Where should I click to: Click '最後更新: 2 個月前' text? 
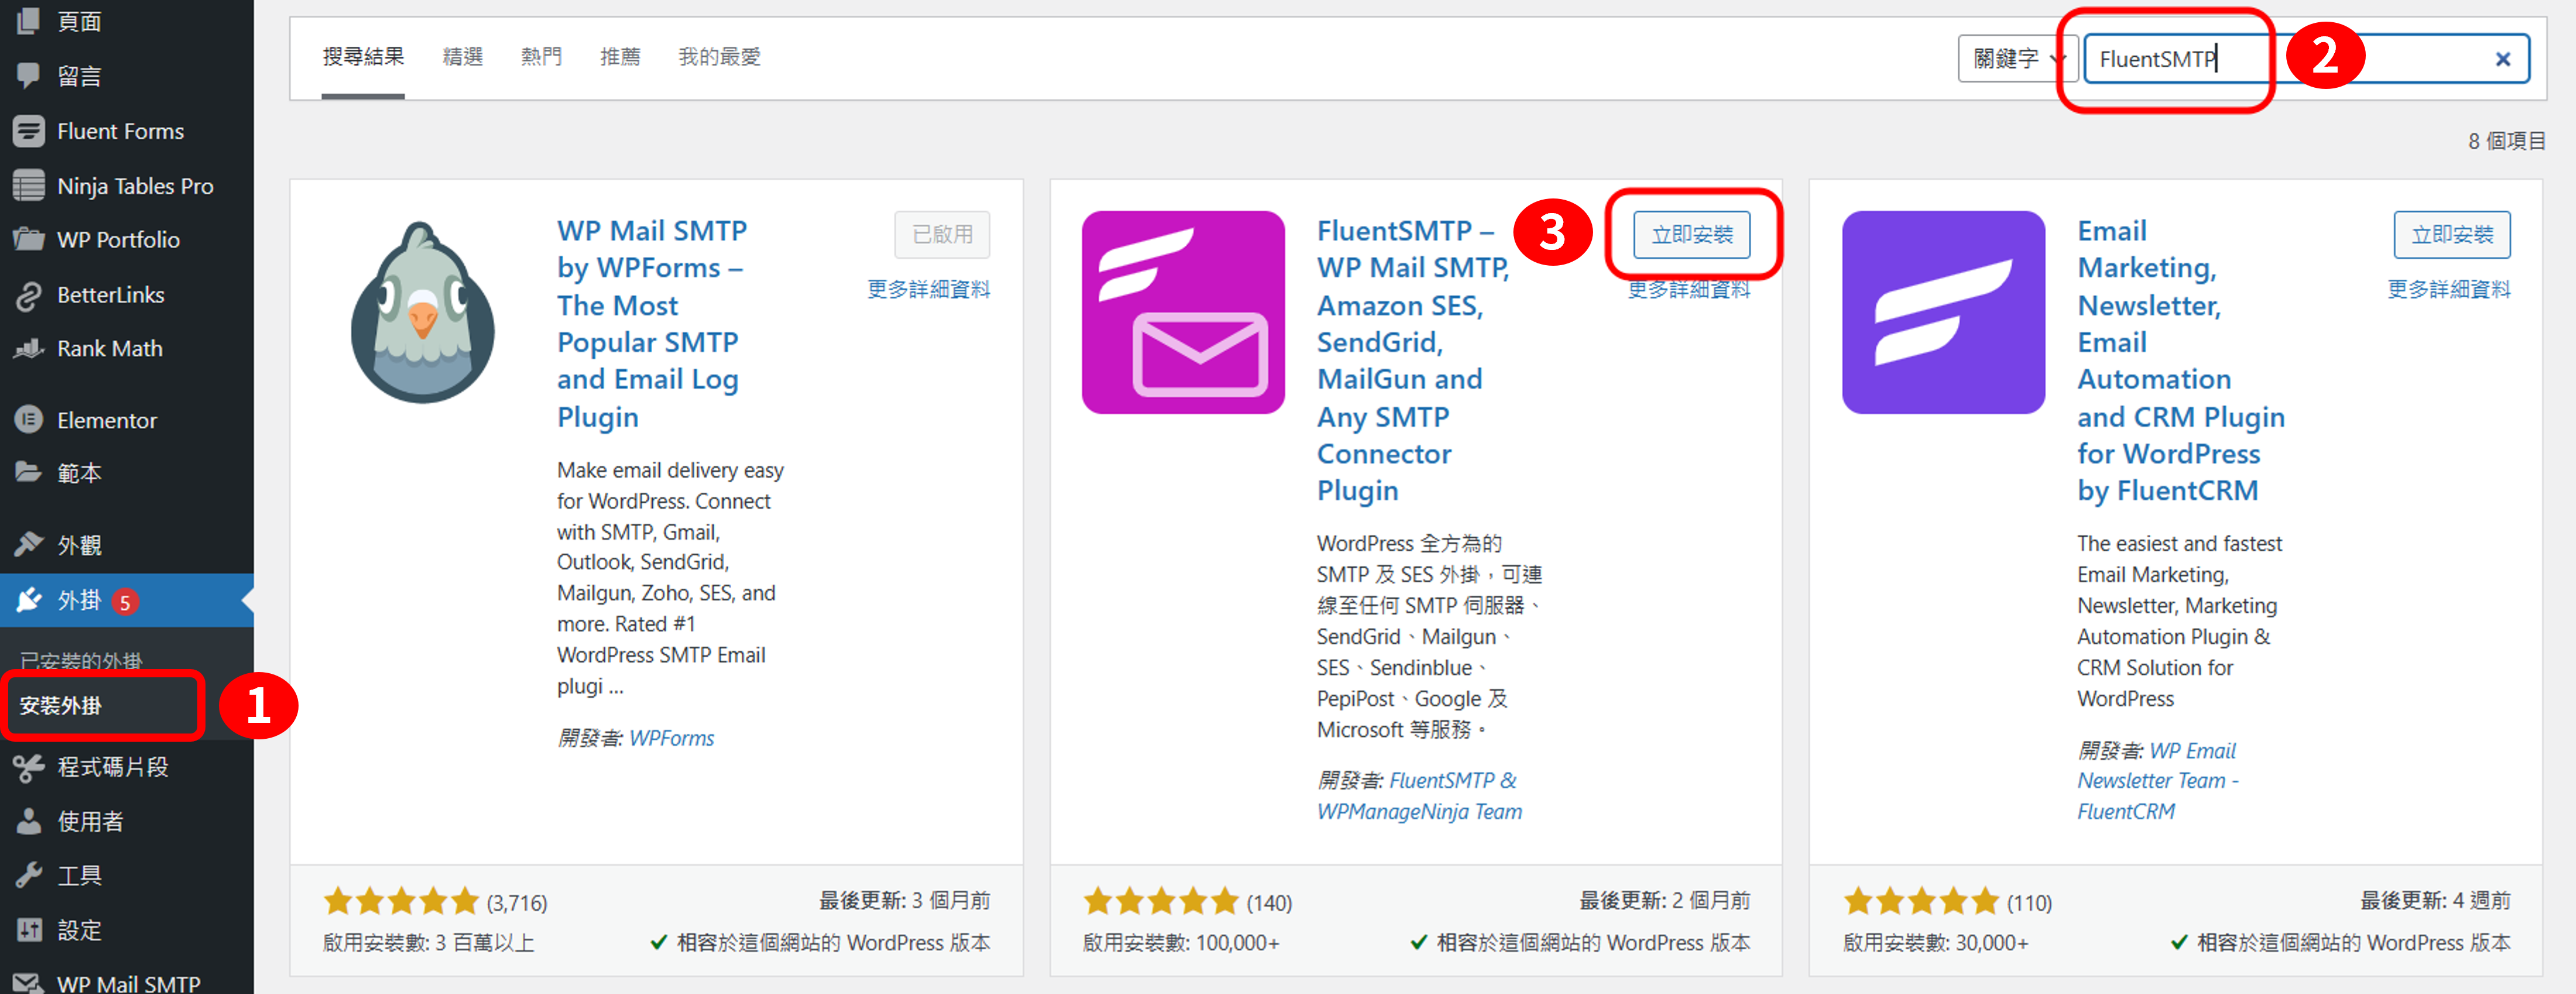[x=1665, y=901]
